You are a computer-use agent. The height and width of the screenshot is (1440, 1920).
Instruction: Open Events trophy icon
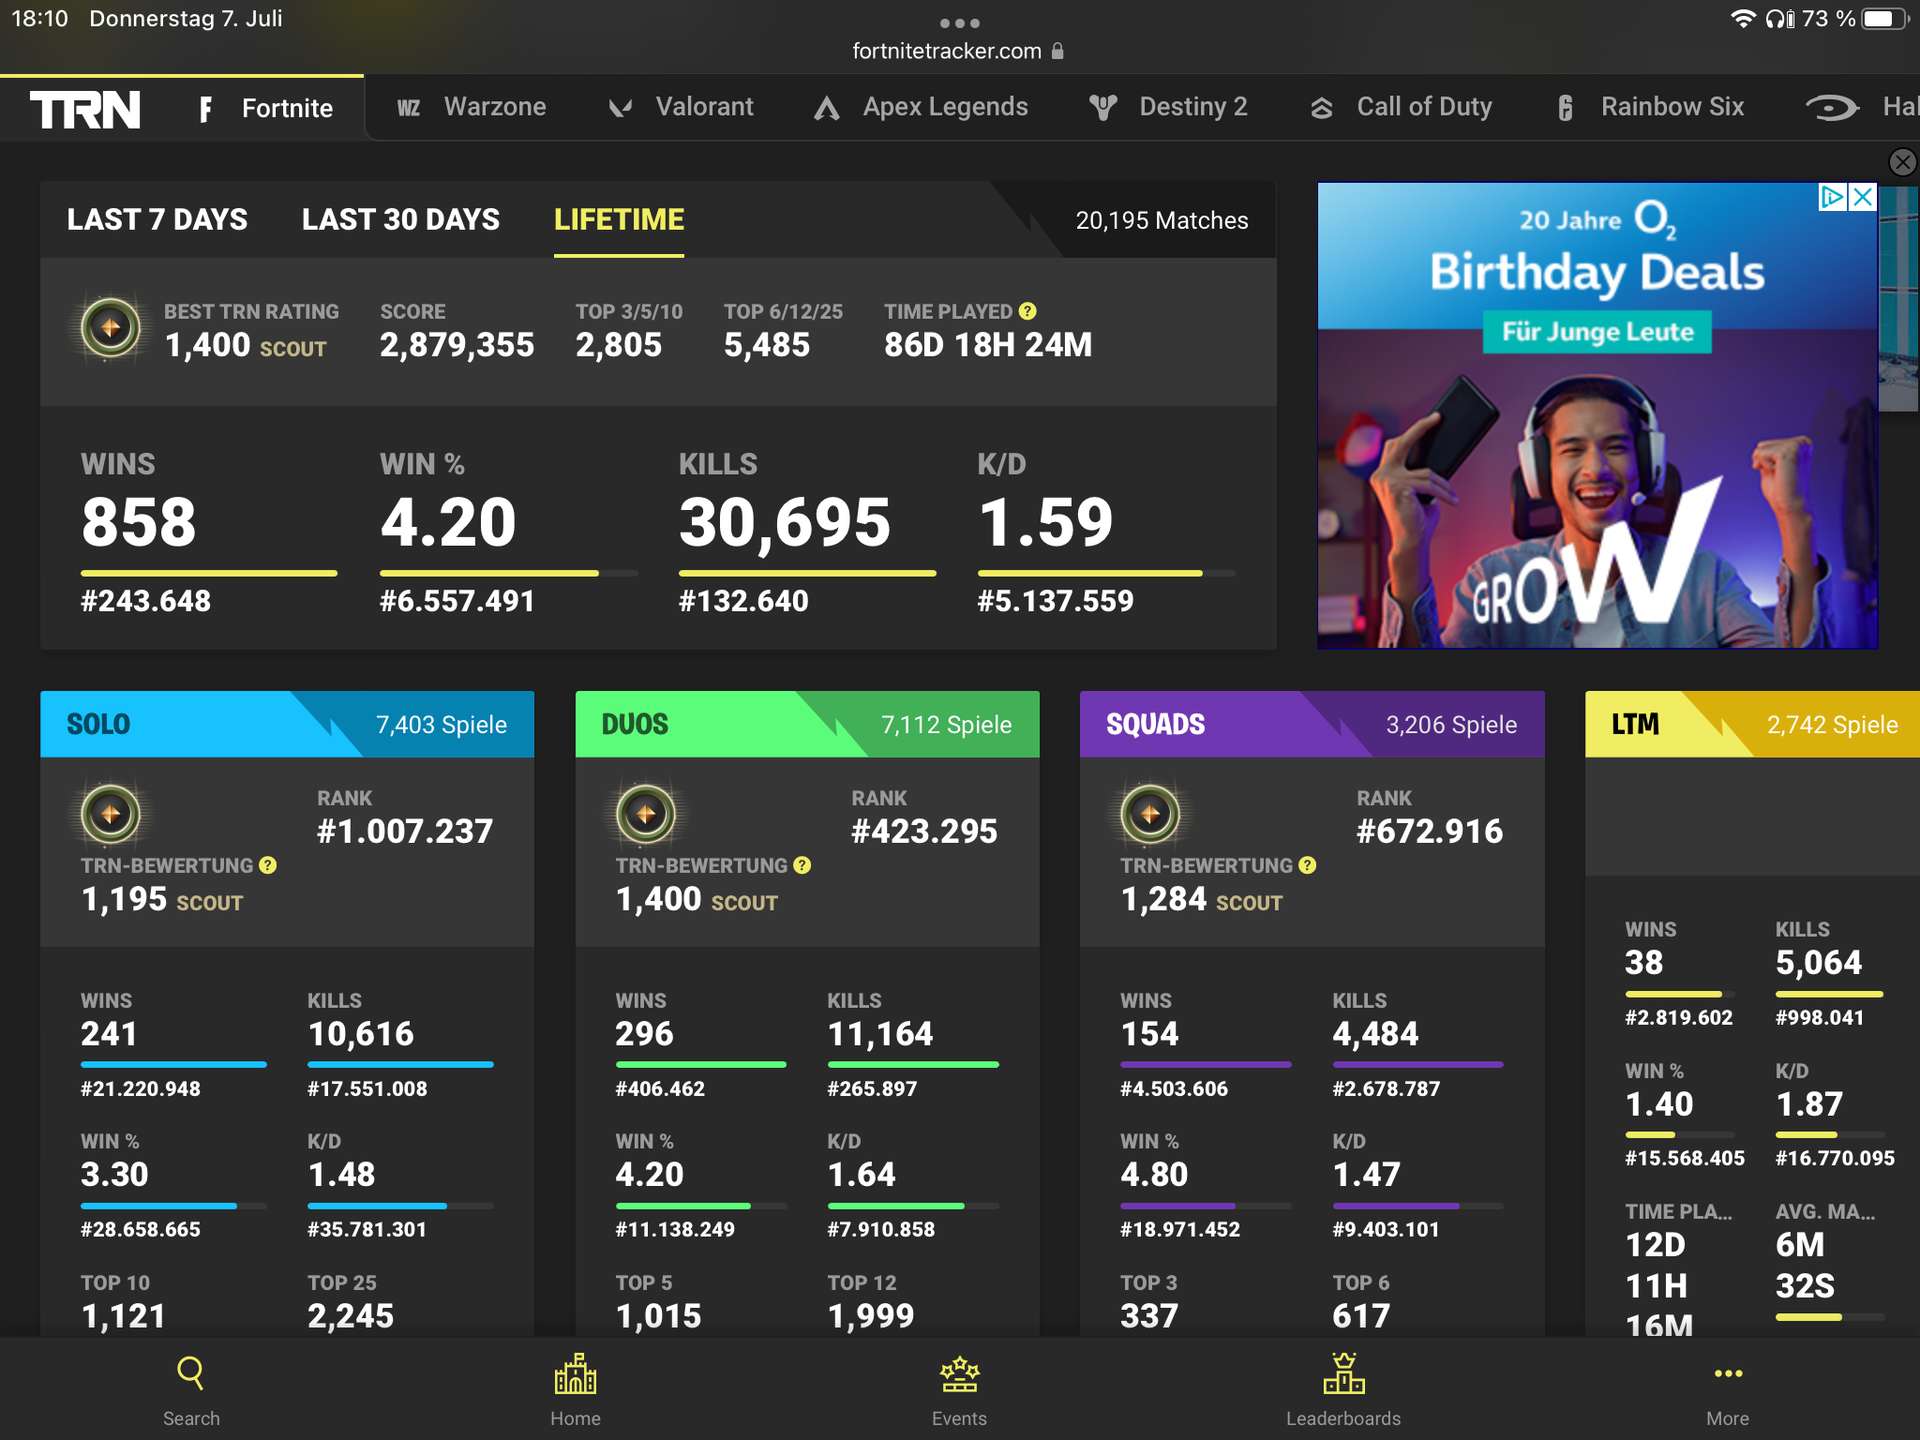959,1374
